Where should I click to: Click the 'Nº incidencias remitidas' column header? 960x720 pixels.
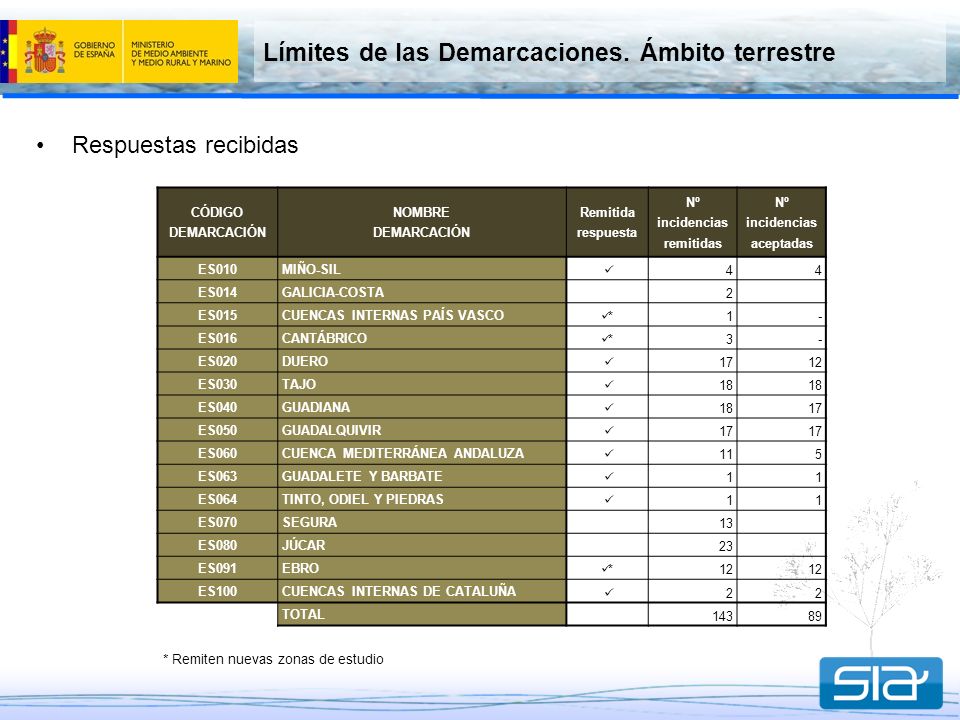pyautogui.click(x=692, y=222)
